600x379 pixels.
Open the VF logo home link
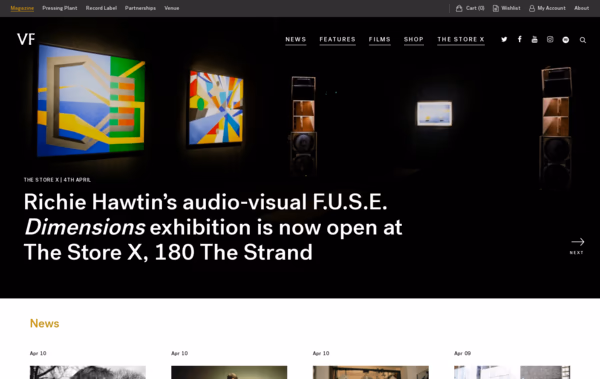pyautogui.click(x=26, y=39)
